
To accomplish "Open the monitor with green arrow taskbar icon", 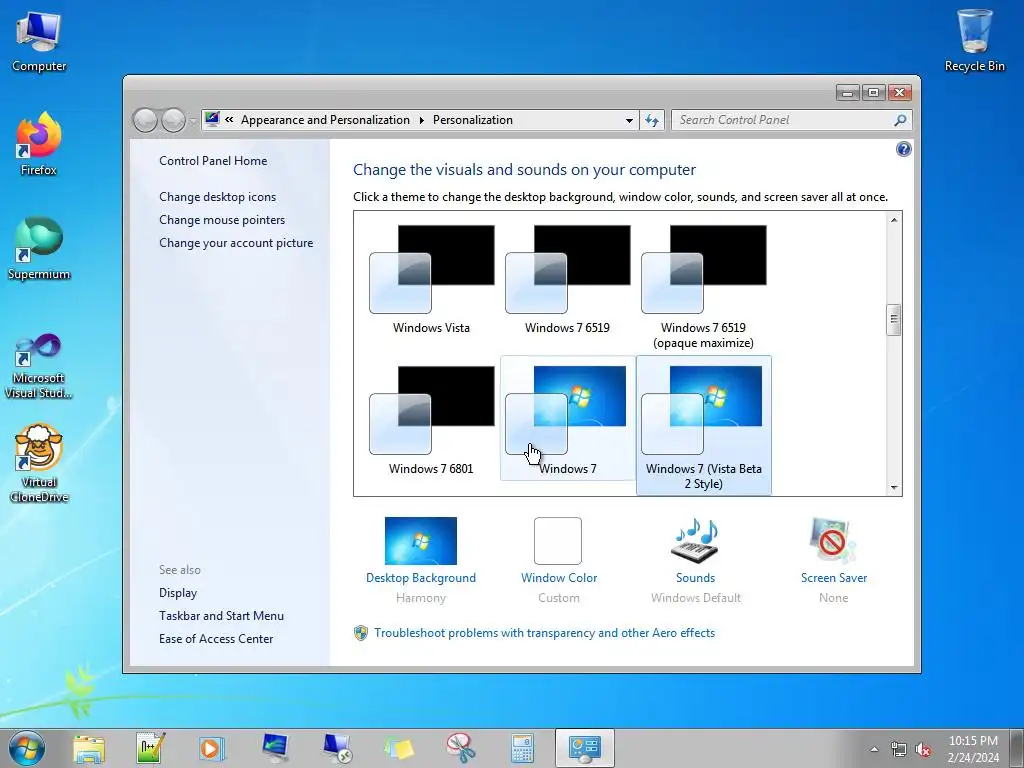I will click(274, 748).
